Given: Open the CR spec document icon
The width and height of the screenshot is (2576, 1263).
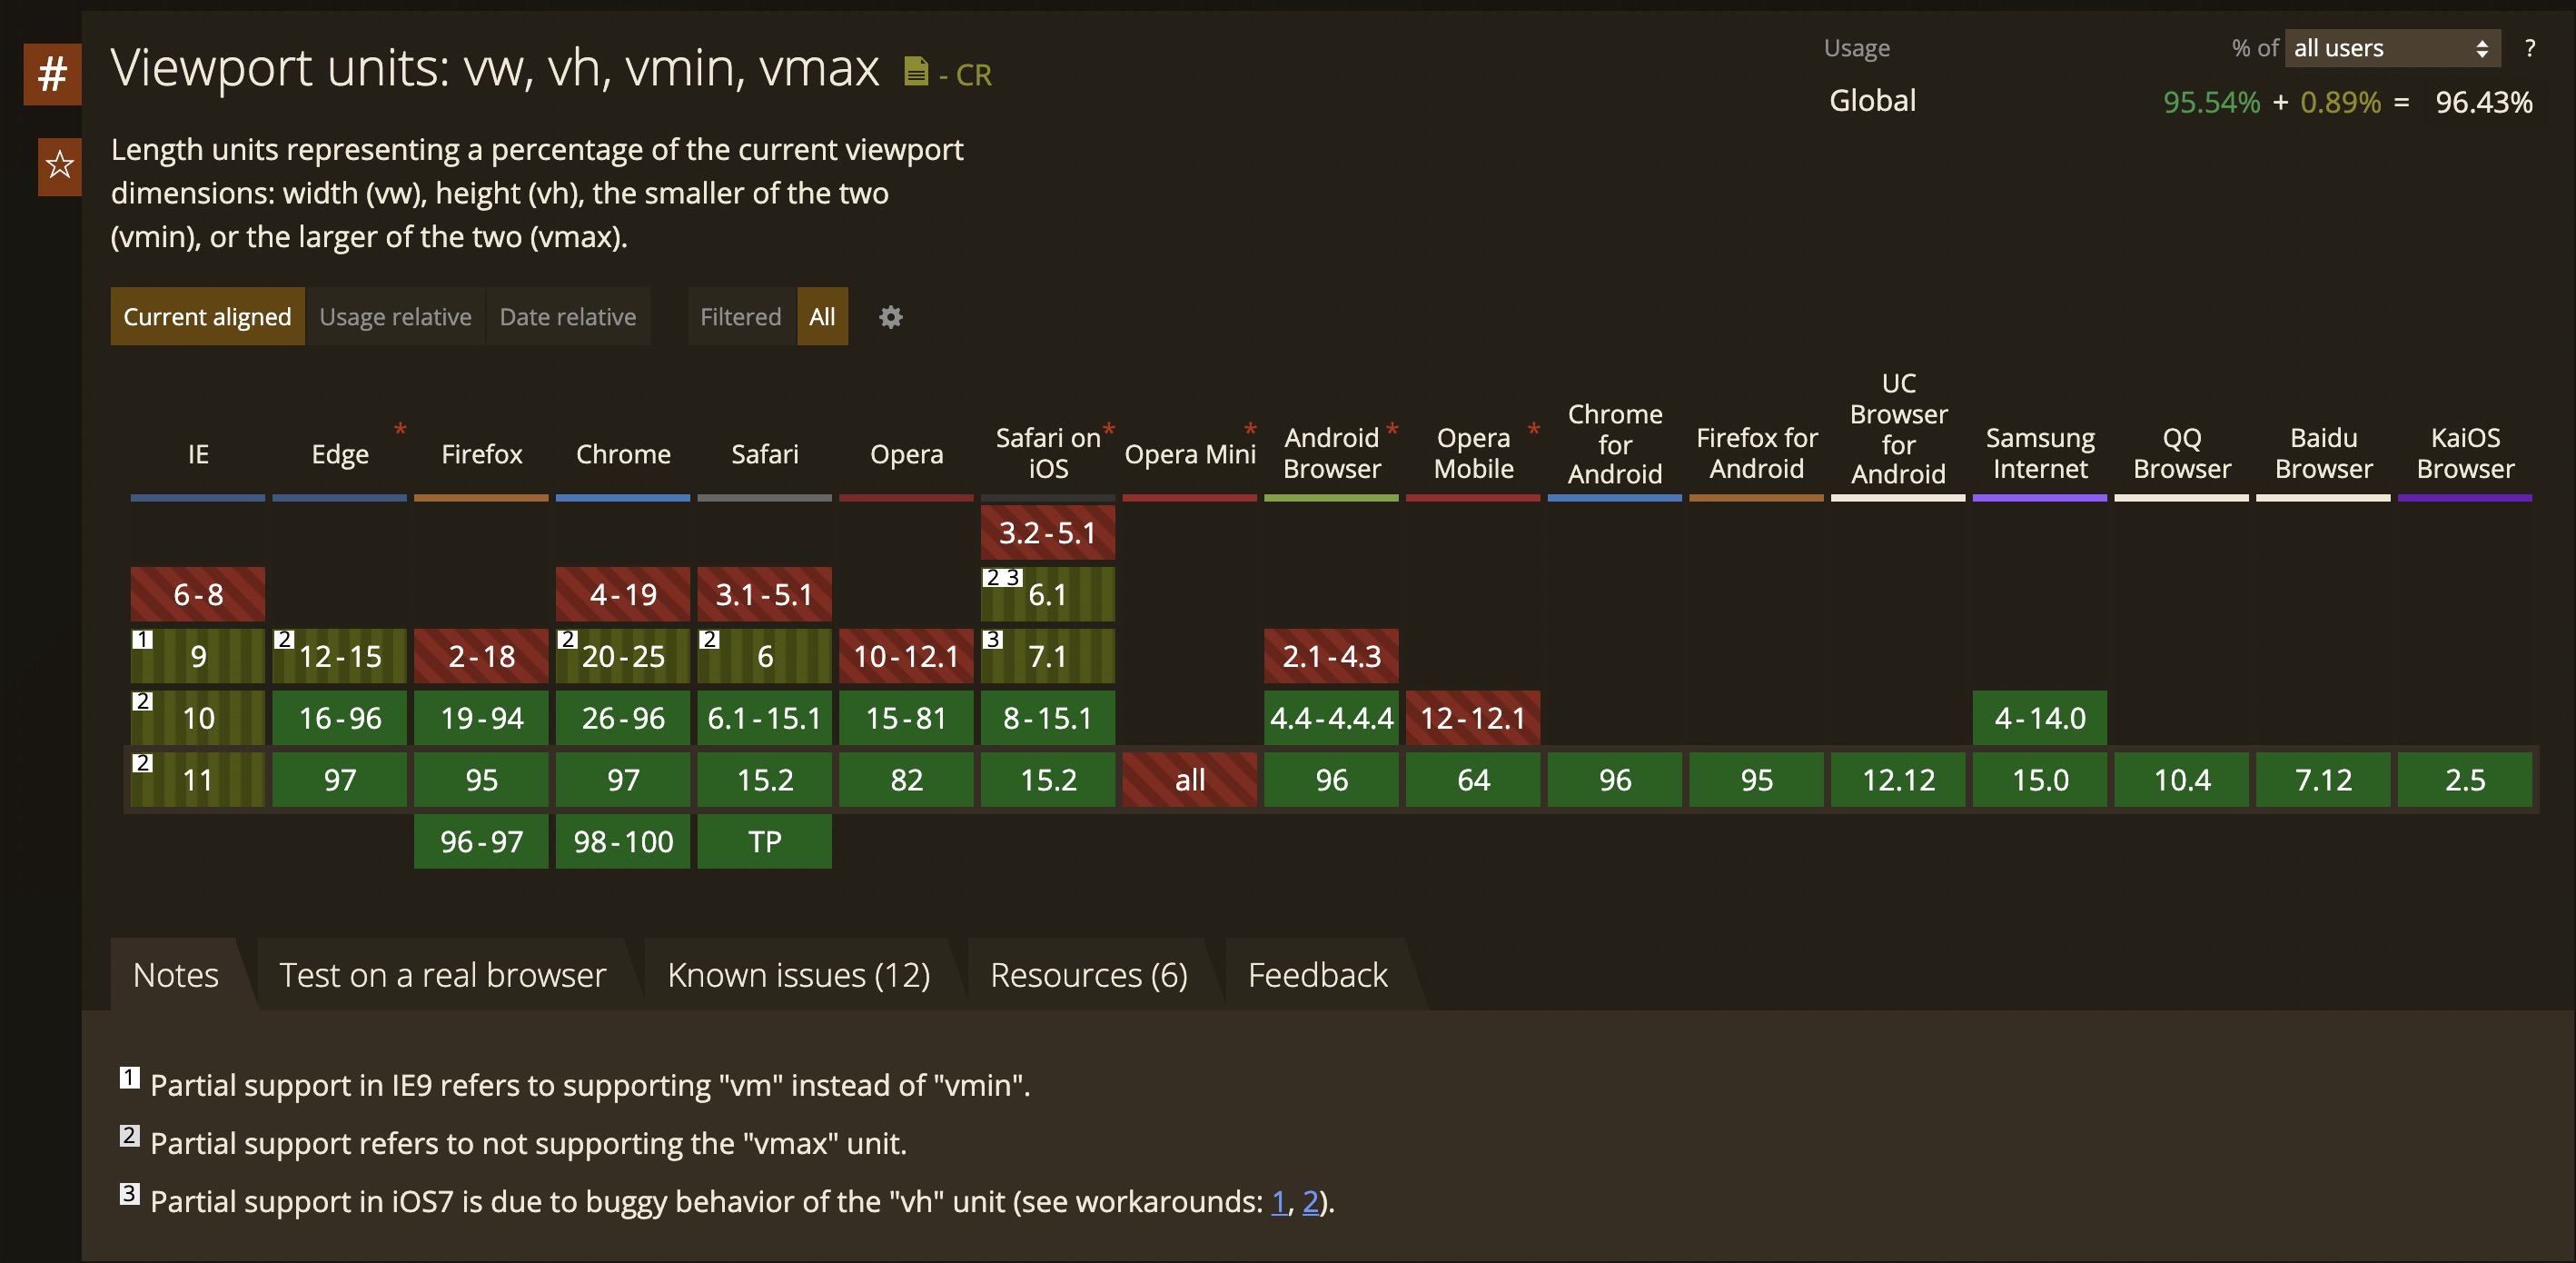Looking at the screenshot, I should point(916,72).
